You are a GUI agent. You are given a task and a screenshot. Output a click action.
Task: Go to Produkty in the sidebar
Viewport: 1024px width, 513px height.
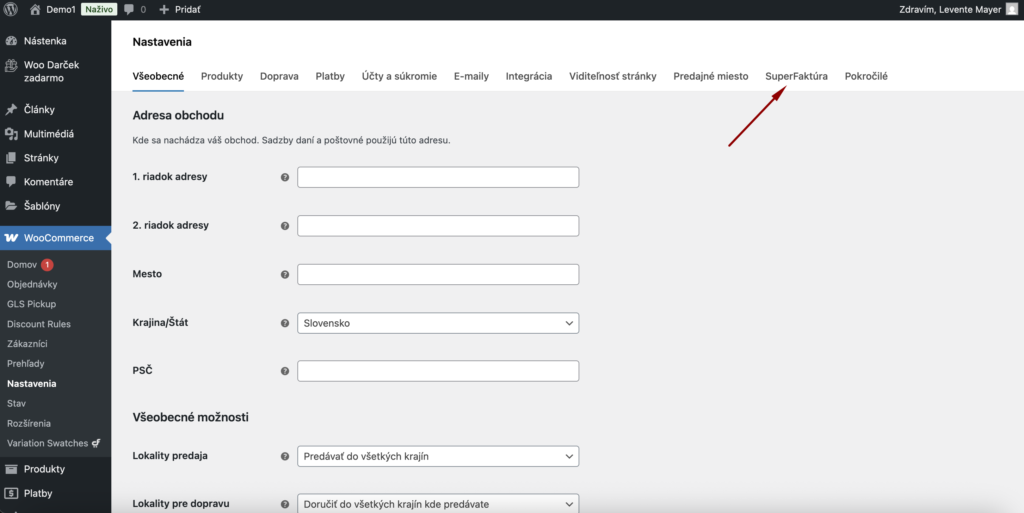44,469
